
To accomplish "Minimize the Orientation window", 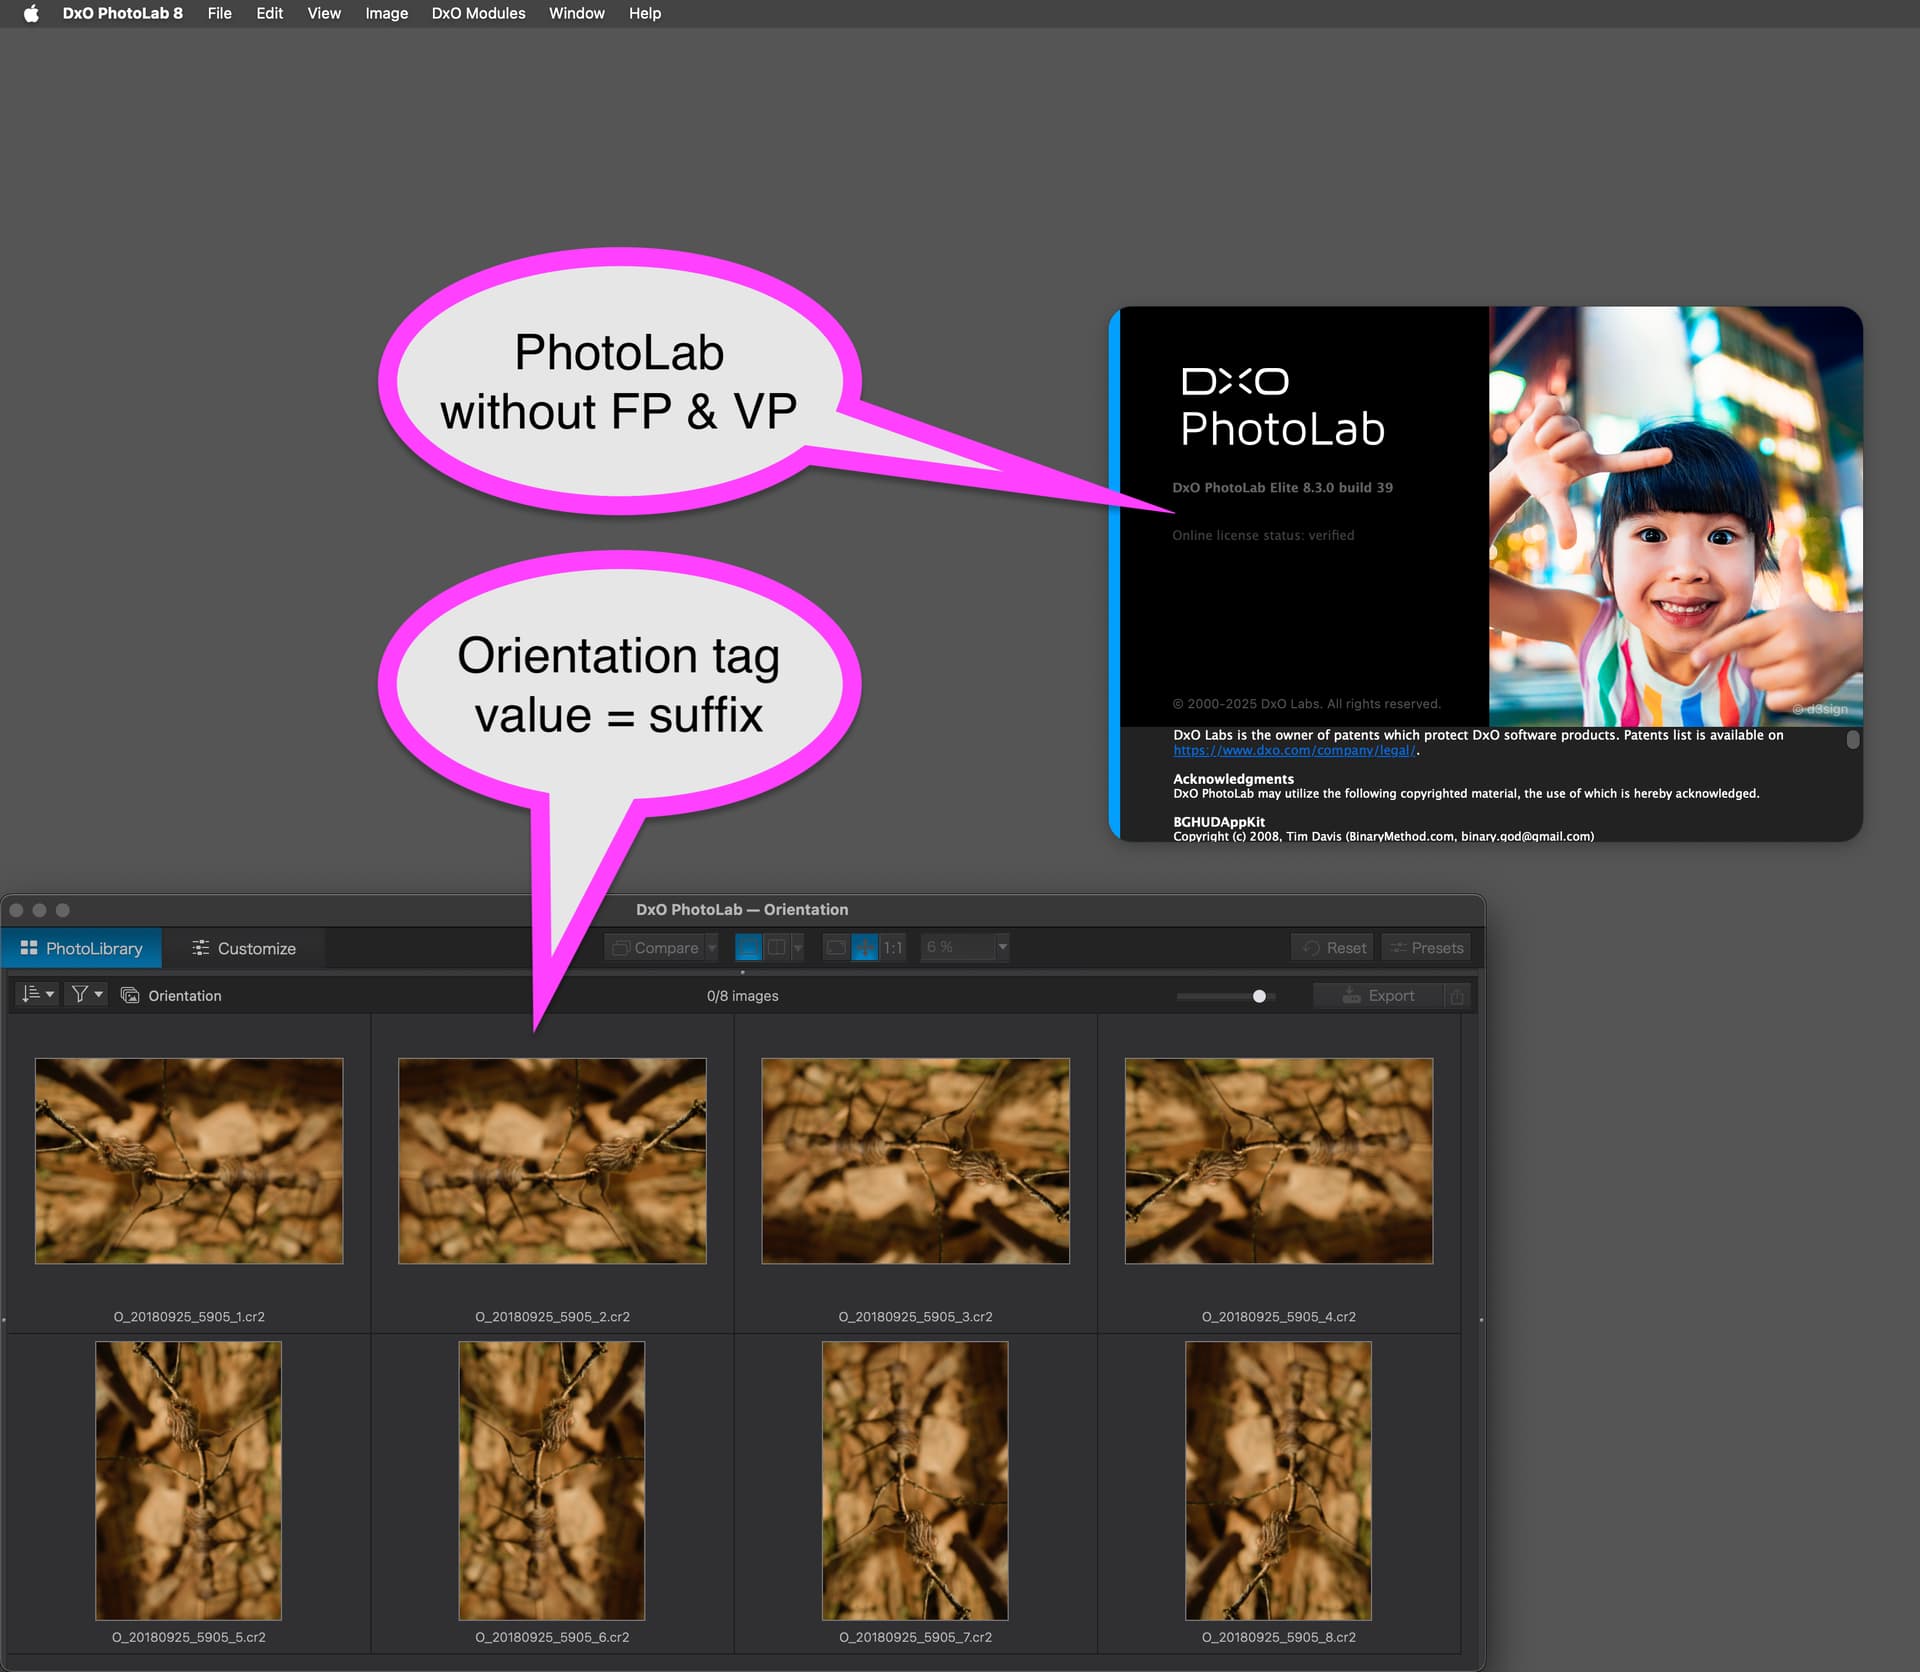I will 39,910.
